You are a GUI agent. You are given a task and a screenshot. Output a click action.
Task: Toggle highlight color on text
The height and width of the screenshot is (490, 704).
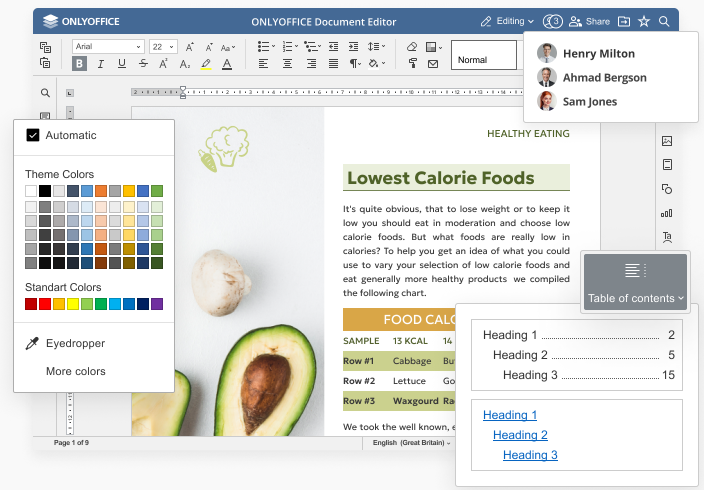click(206, 63)
